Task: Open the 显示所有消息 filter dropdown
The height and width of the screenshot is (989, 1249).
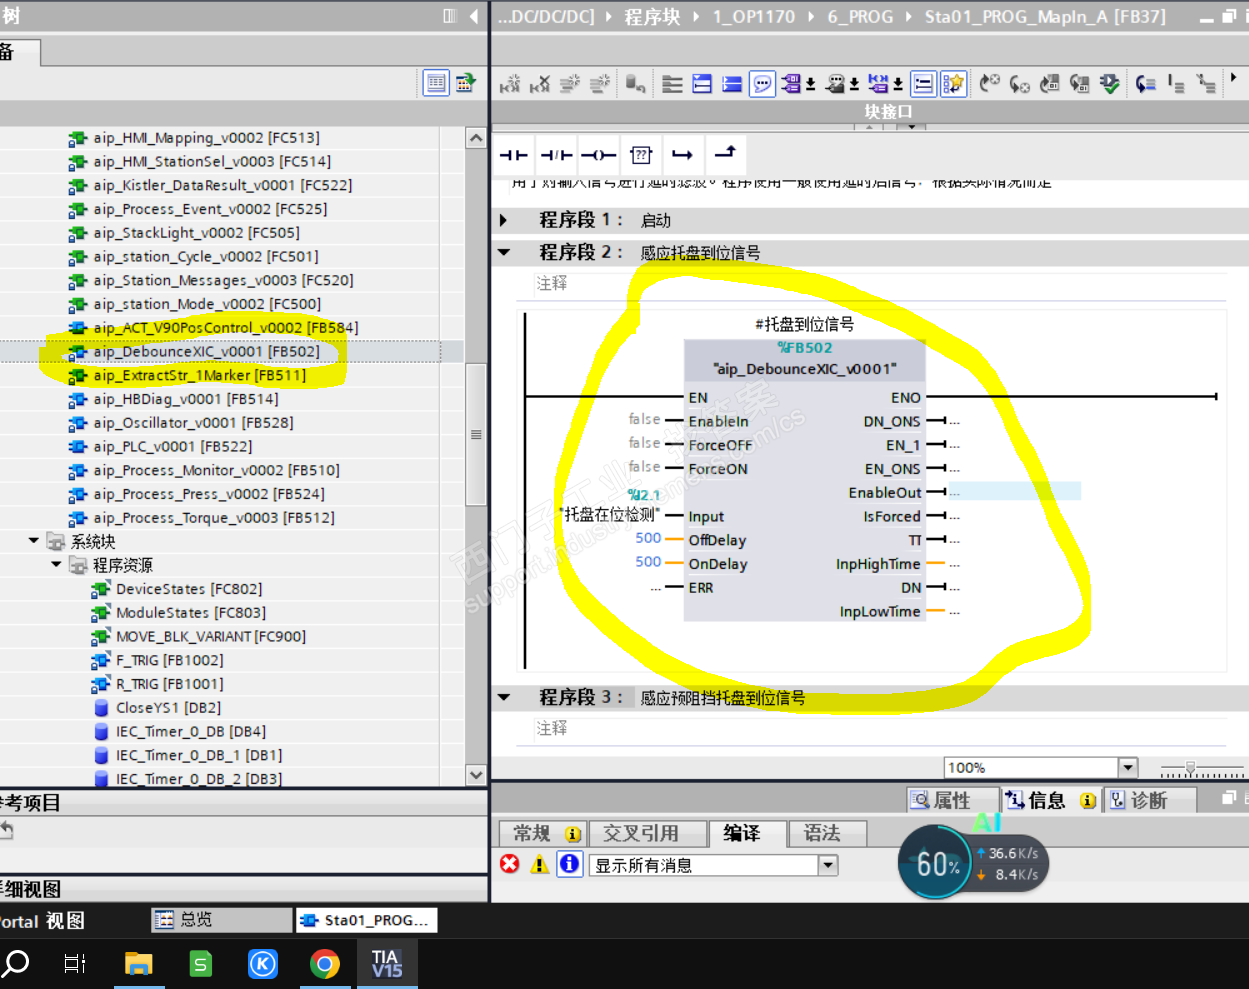Action: (827, 865)
